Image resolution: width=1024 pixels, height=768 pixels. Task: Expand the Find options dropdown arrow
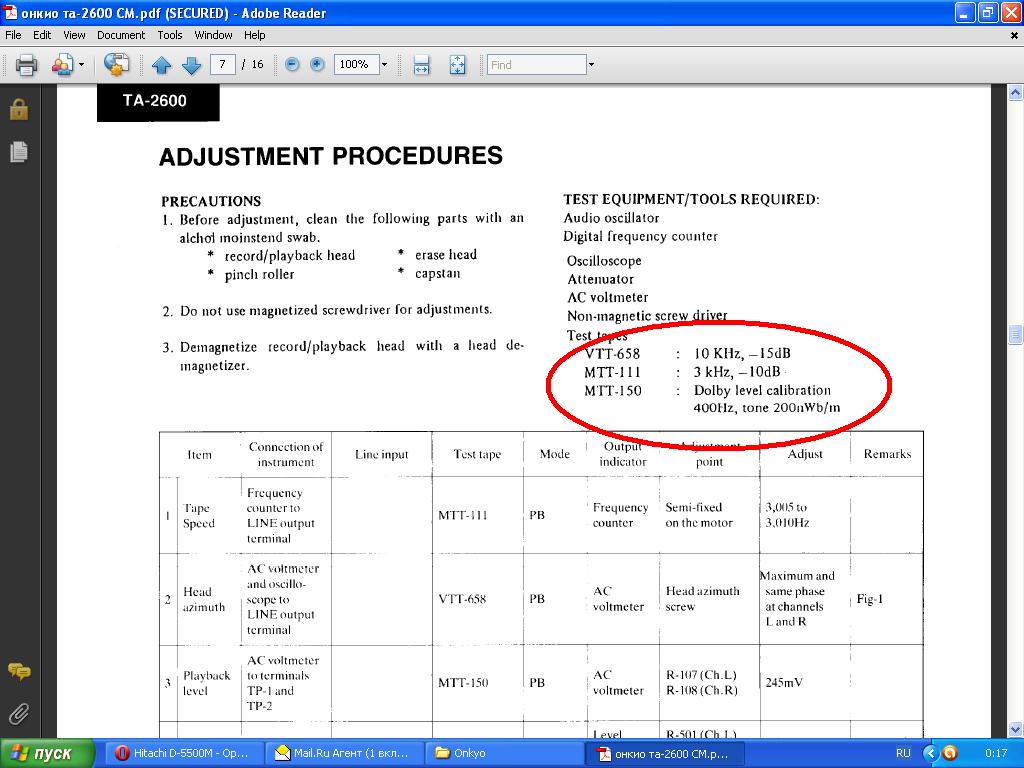click(591, 65)
